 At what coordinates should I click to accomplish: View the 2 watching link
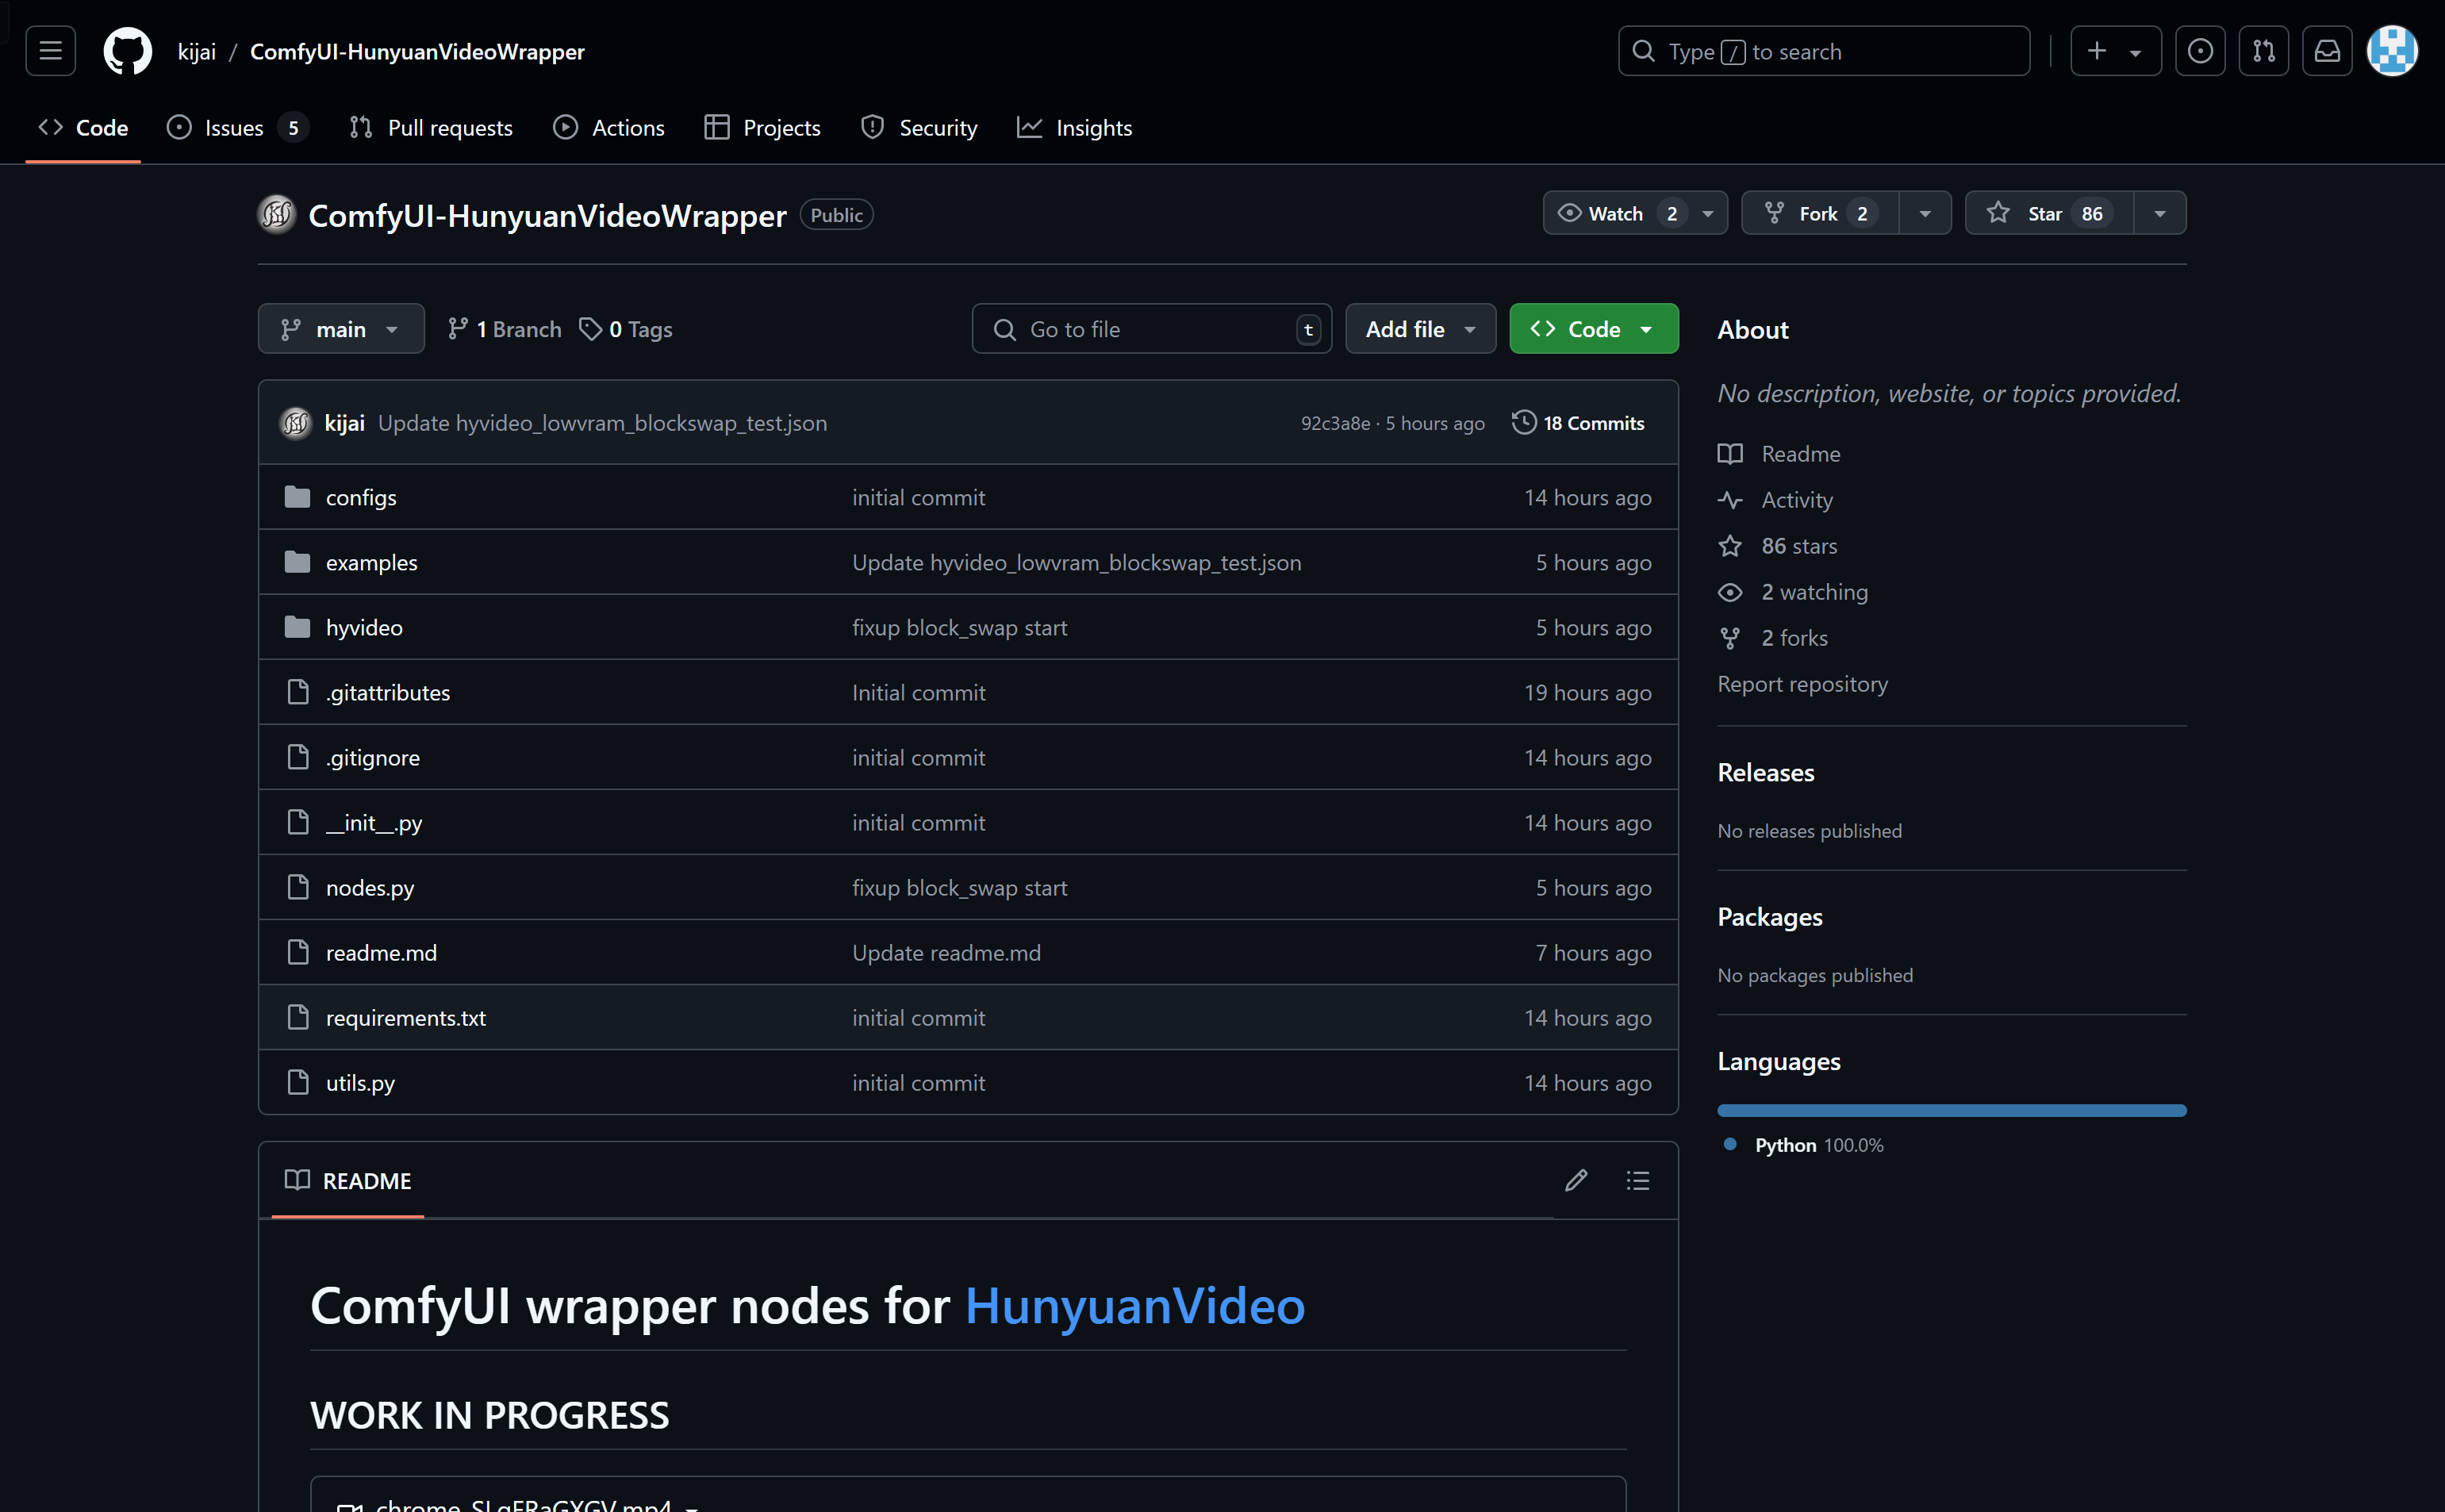coord(1793,591)
